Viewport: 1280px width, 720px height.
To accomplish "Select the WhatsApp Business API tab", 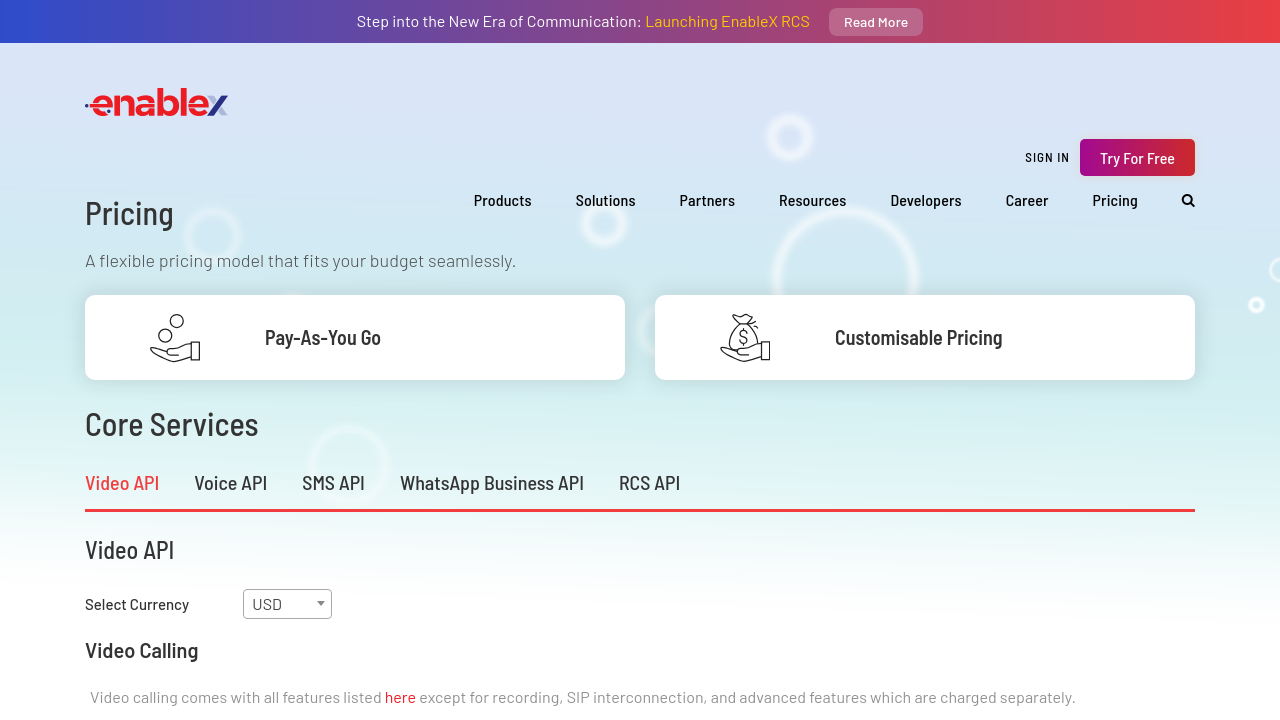I will [491, 483].
